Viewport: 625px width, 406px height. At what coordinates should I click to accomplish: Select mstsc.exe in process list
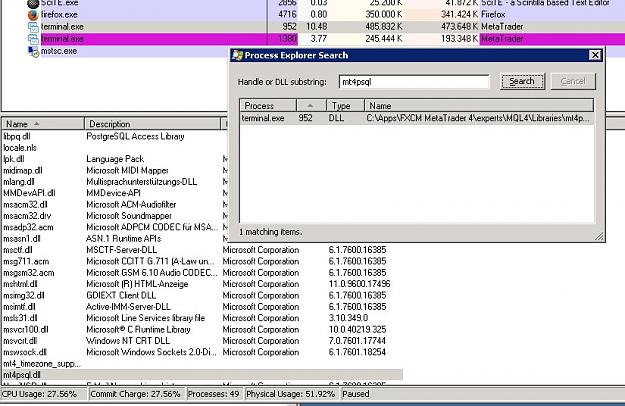59,51
